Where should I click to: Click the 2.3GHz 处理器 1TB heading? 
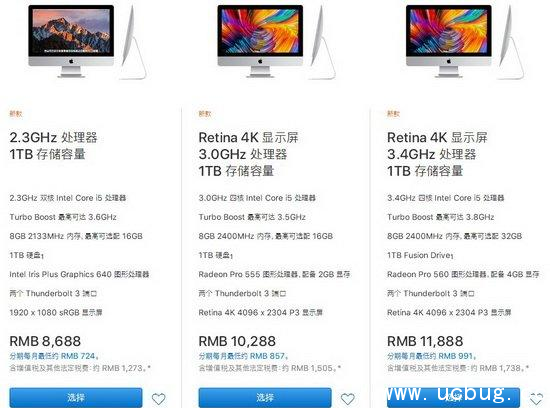pyautogui.click(x=53, y=146)
